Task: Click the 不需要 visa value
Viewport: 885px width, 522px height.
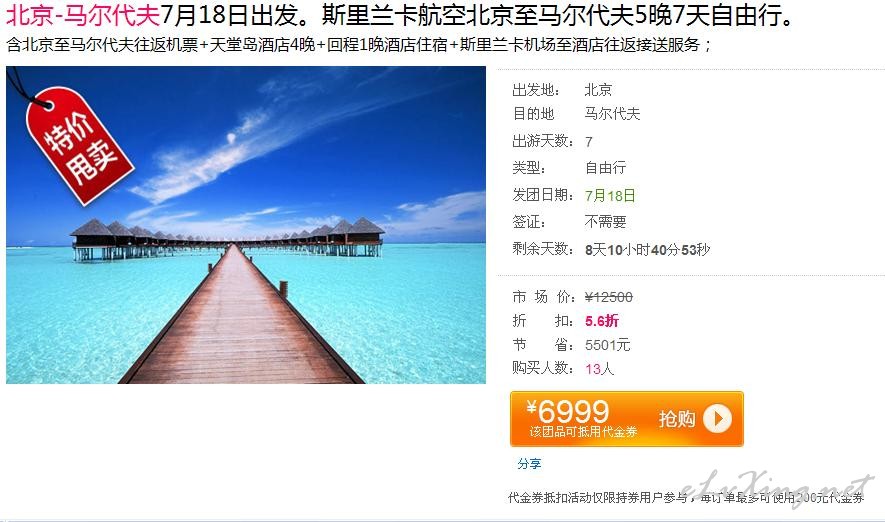Action: pyautogui.click(x=606, y=222)
